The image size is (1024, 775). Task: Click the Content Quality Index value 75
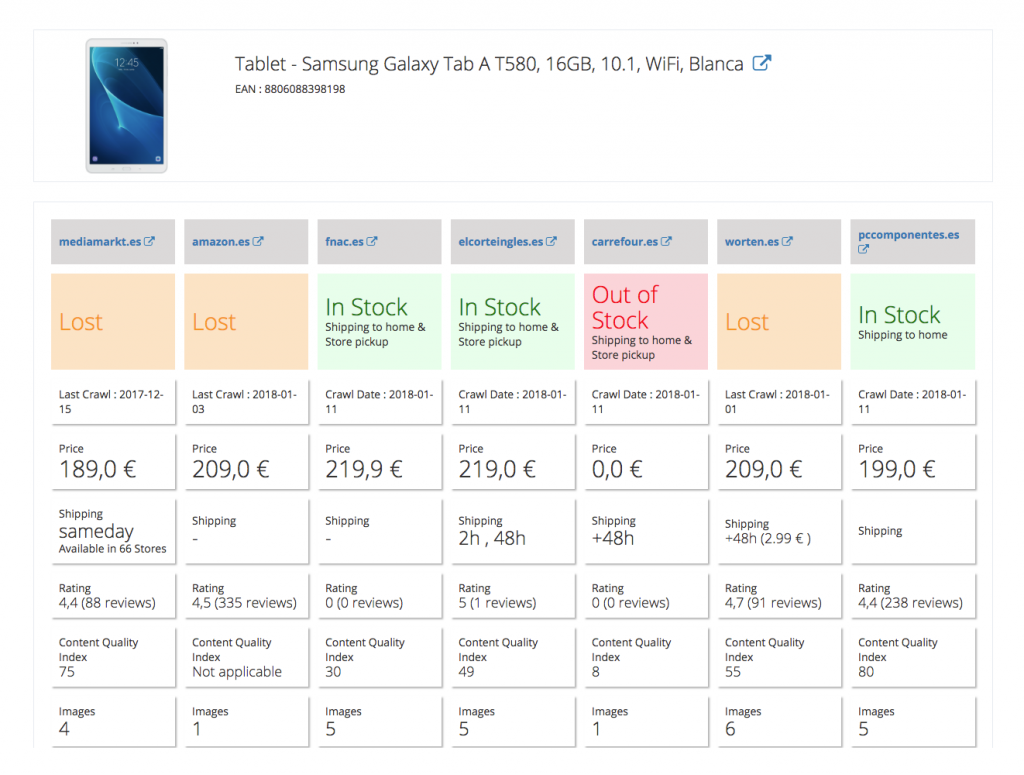point(67,672)
